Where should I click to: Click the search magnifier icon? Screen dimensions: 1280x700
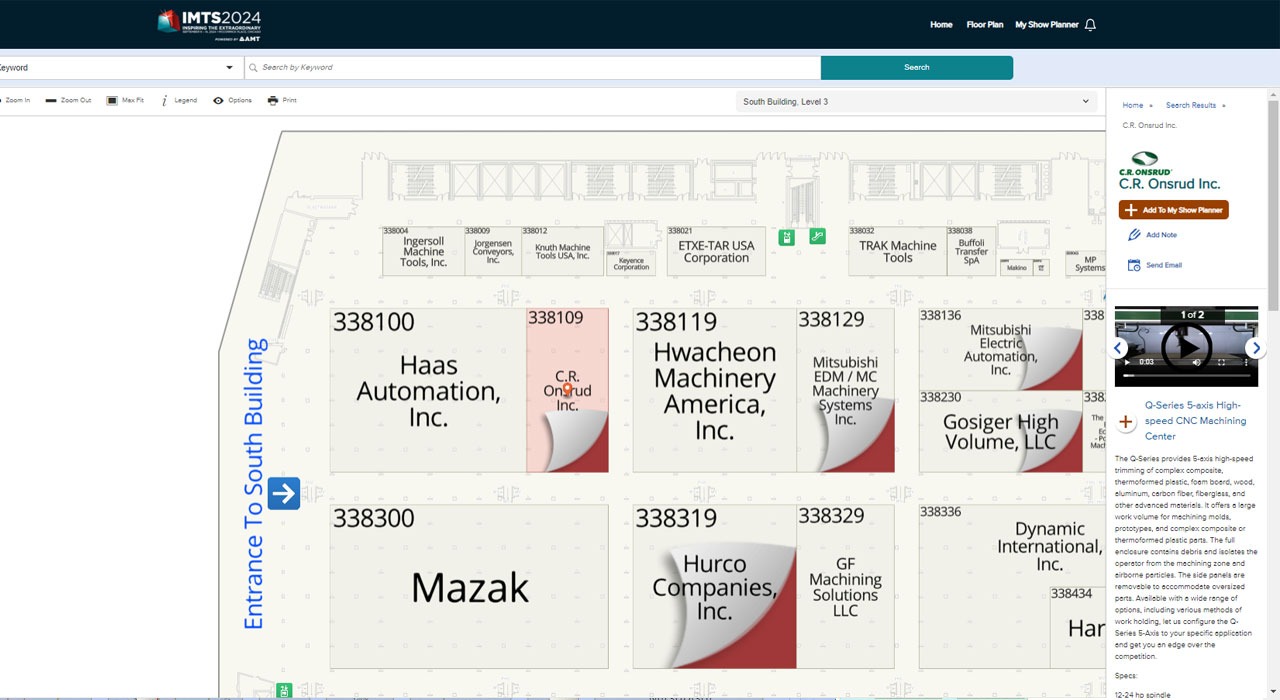click(x=254, y=68)
